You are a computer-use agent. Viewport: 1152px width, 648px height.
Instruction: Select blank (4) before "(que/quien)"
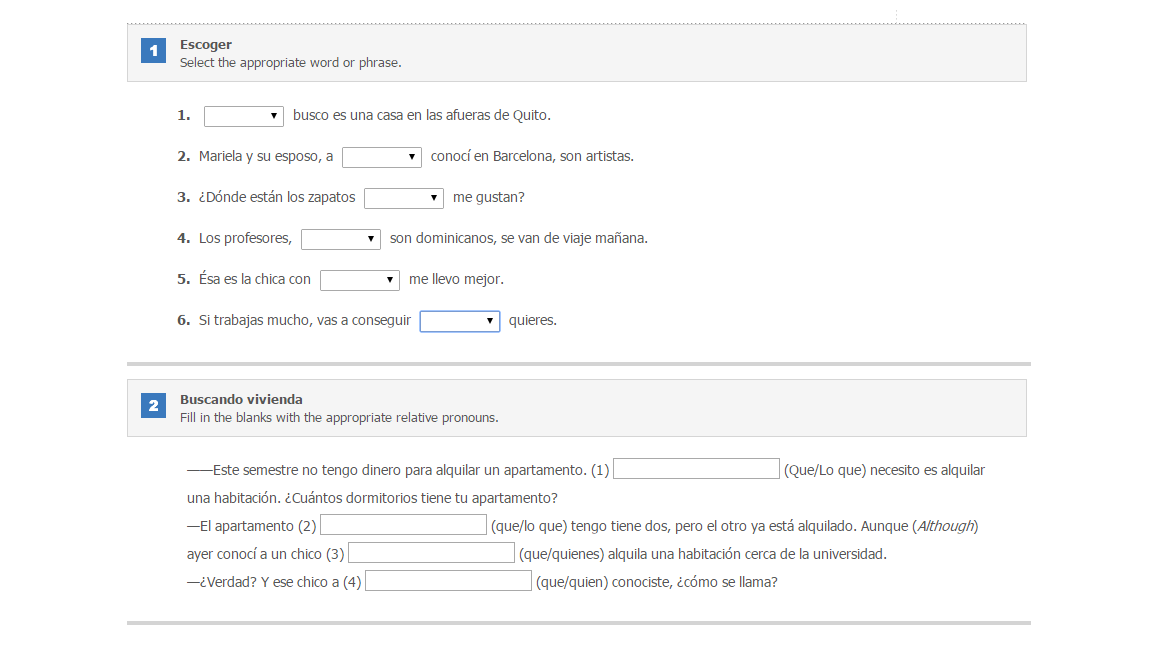point(448,580)
